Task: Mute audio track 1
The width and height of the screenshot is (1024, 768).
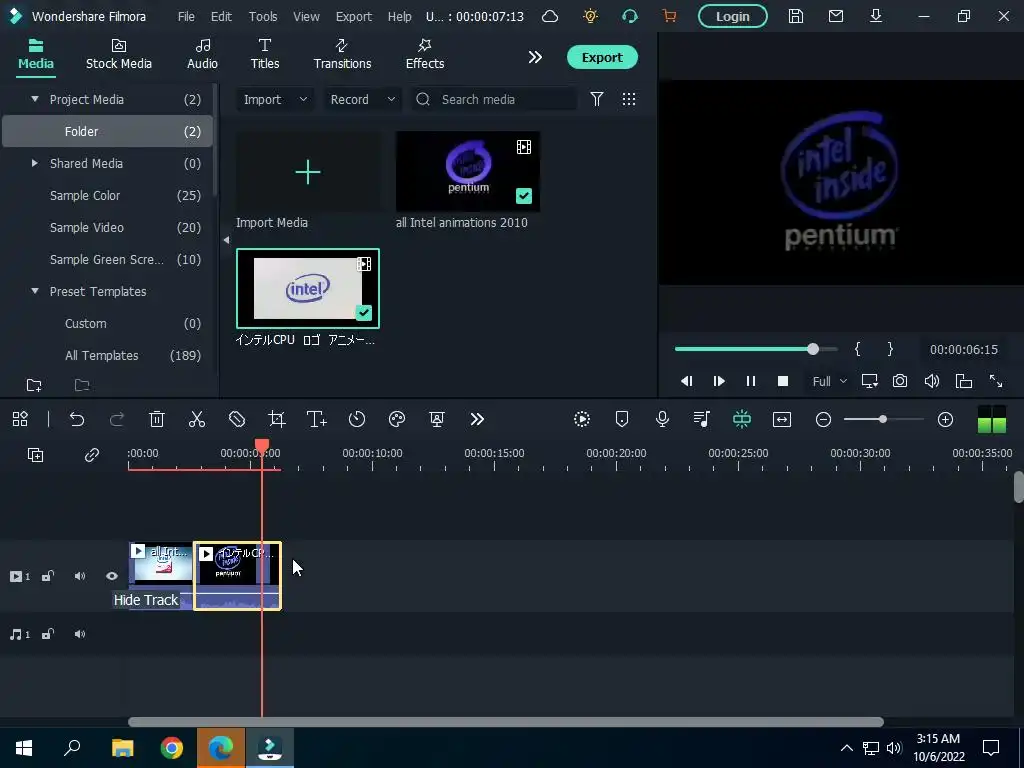Action: point(80,634)
